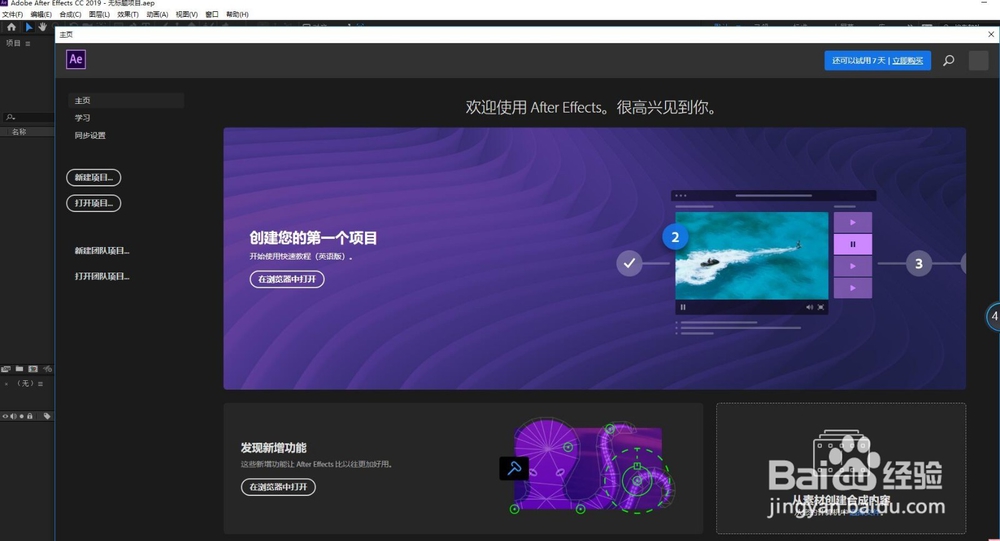Click the trial 立即购买 banner button
1000x541 pixels.
pyautogui.click(x=878, y=61)
